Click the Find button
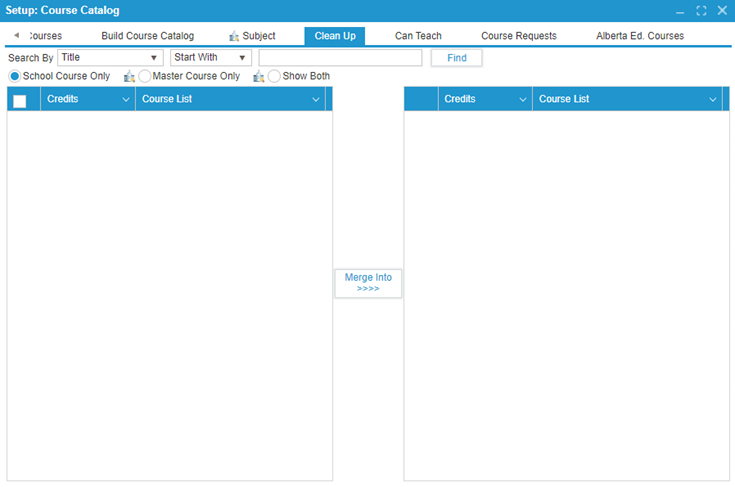Screen dimensions: 735x487 [x=456, y=58]
